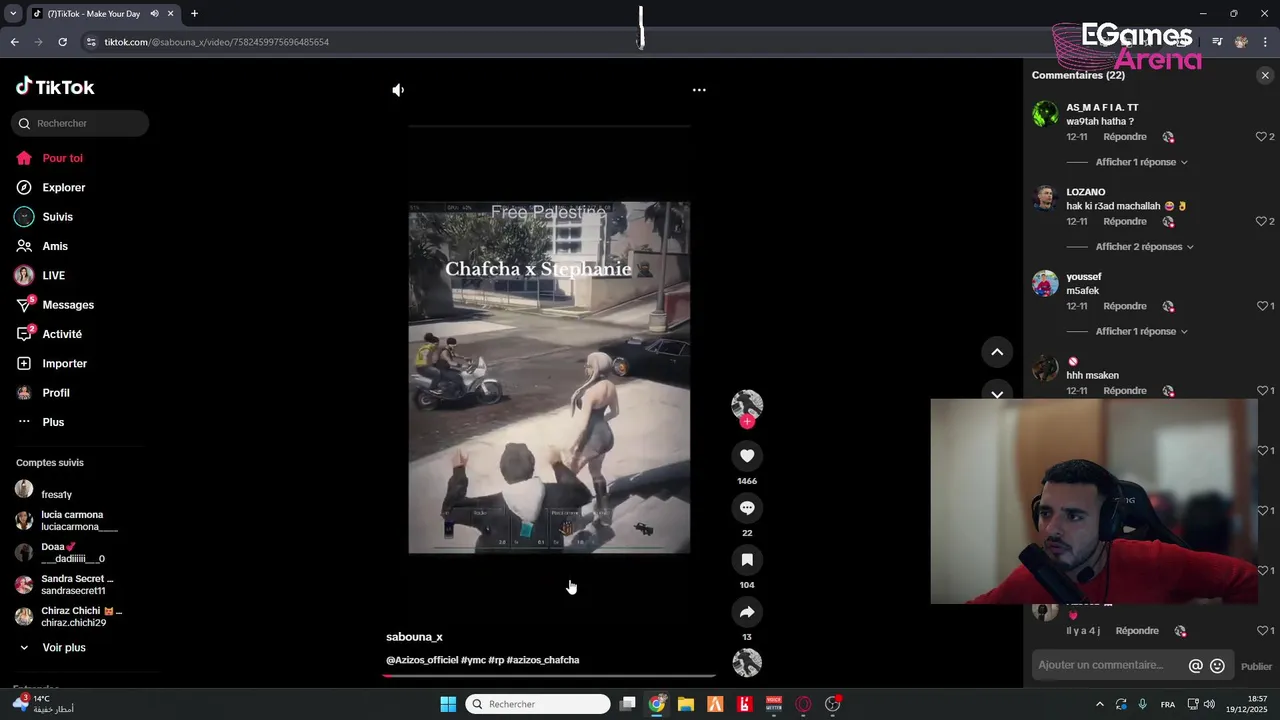Open the Pour toi feed
1280x720 pixels.
point(62,158)
